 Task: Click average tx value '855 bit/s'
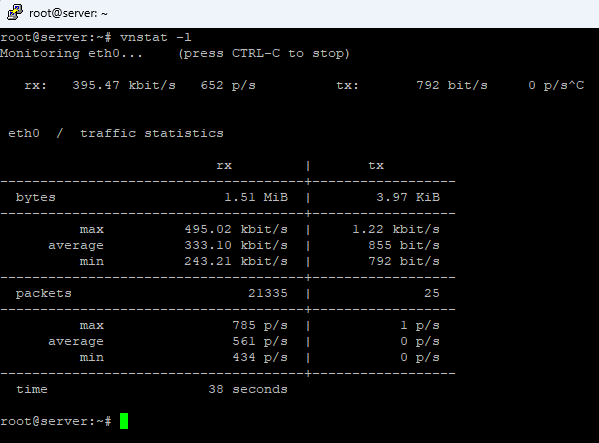coord(404,246)
